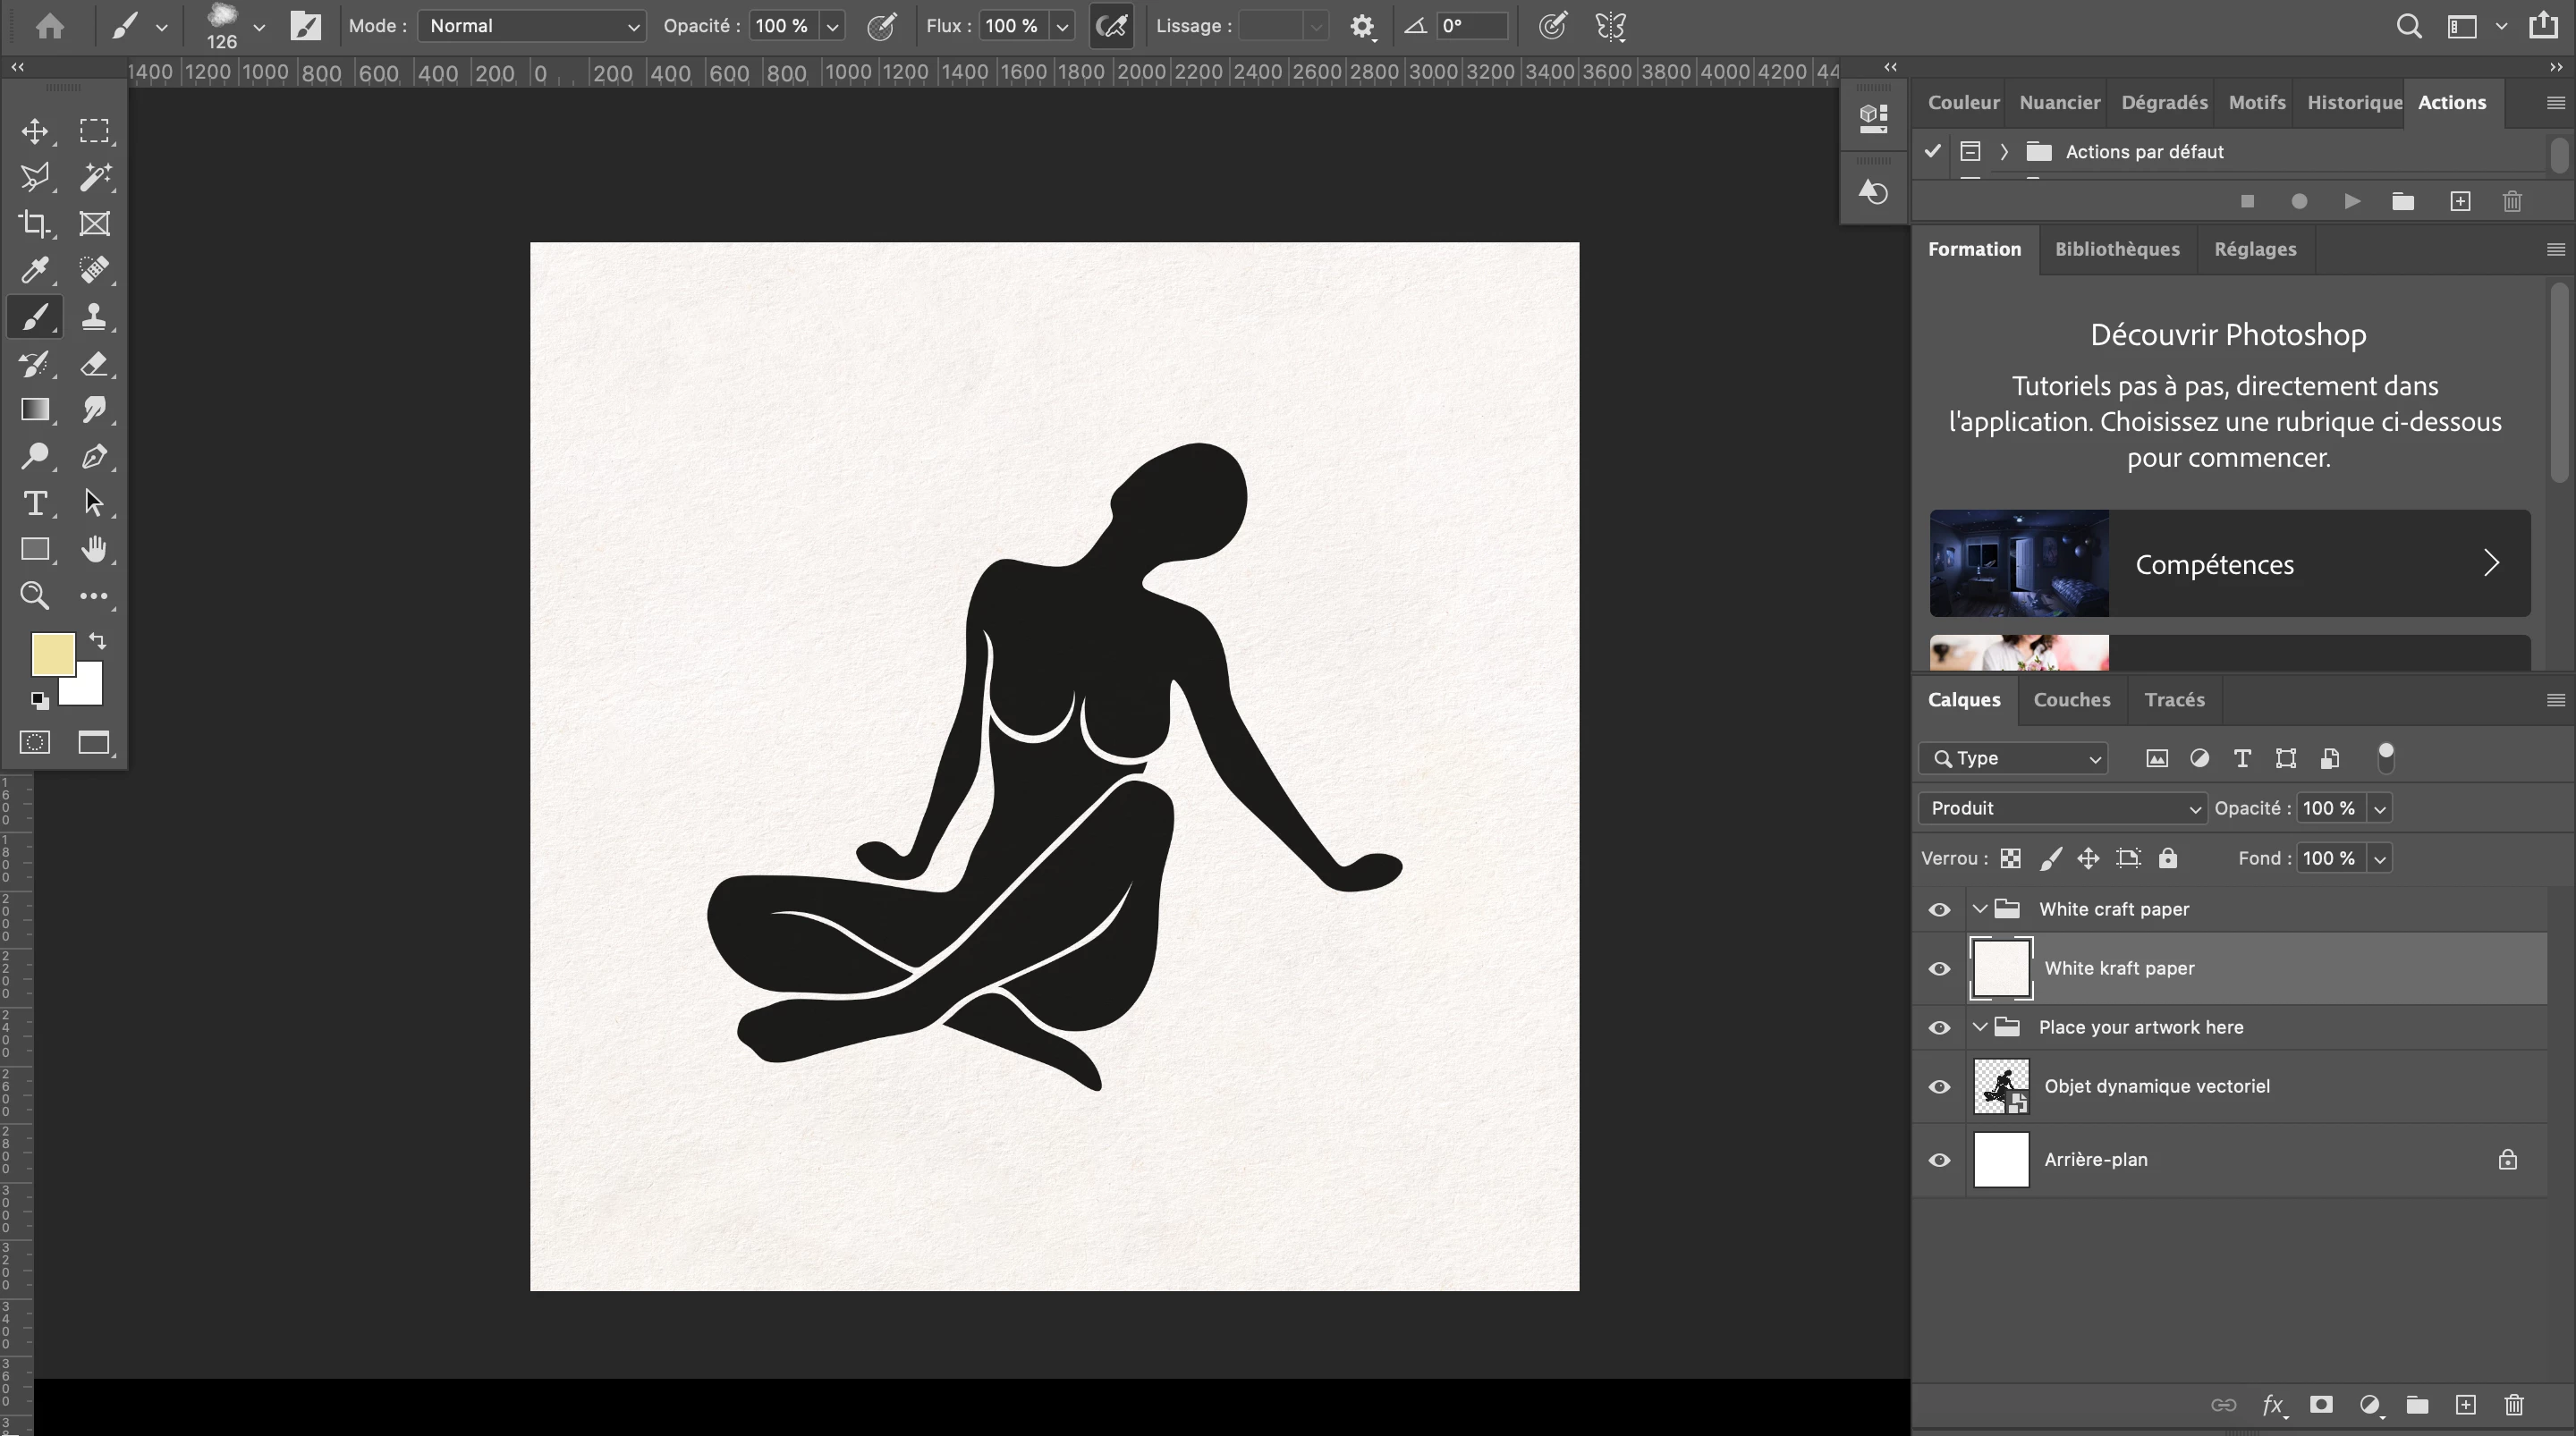Select the Move tool
Viewport: 2576px width, 1436px height.
click(x=35, y=131)
